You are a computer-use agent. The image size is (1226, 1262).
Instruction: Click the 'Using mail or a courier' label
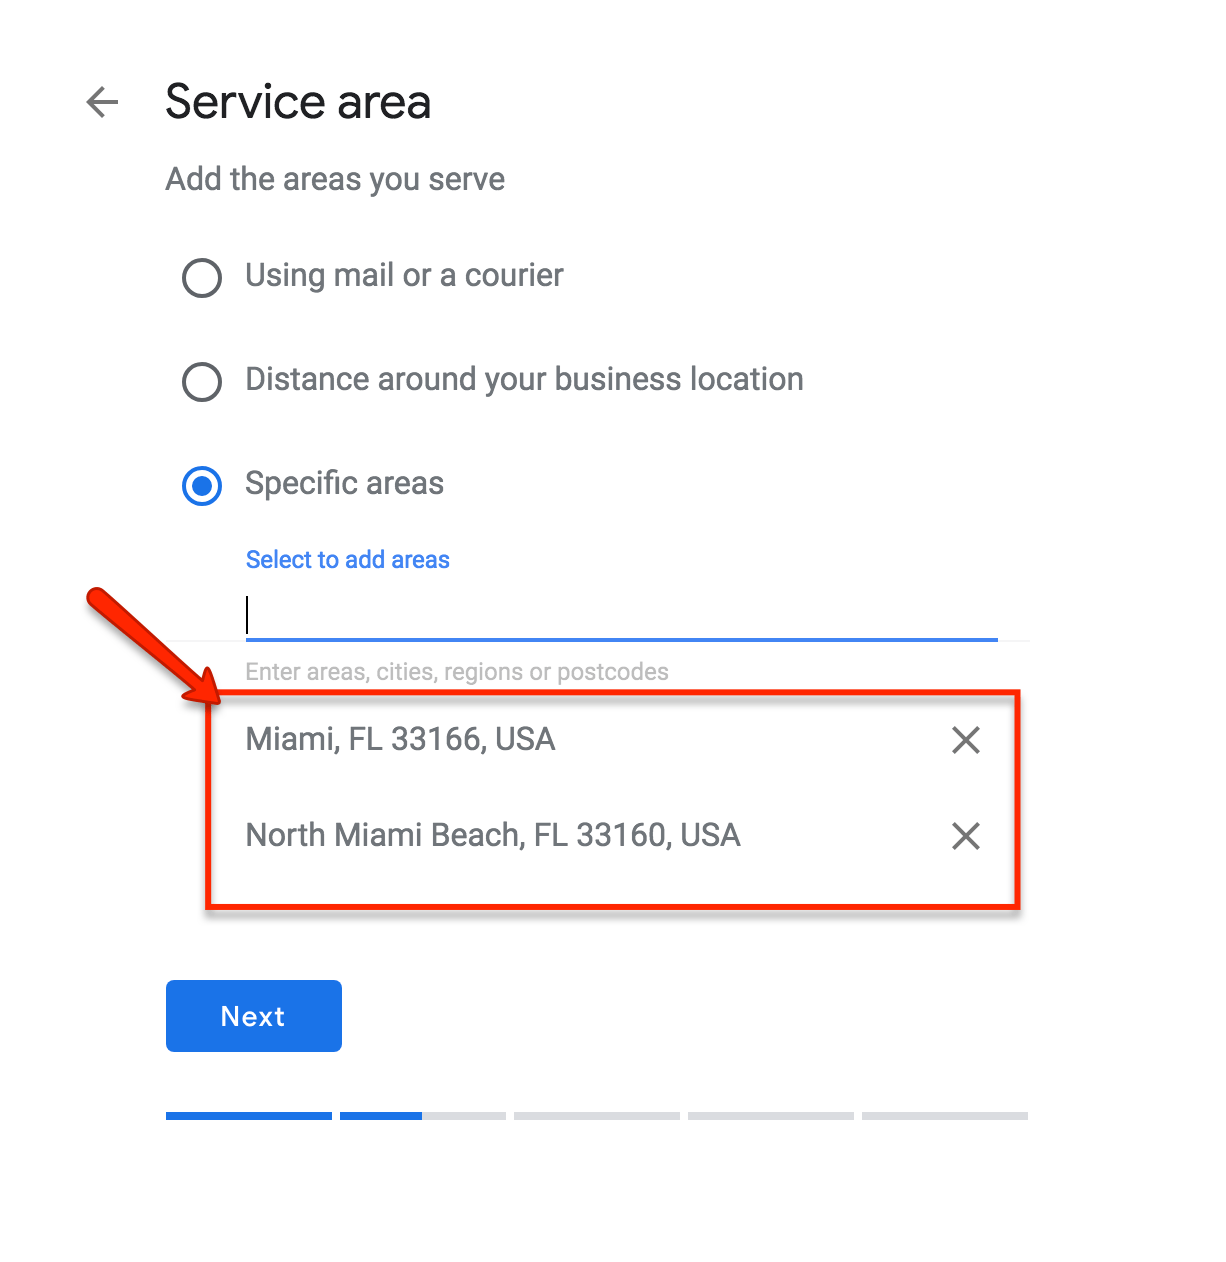click(x=404, y=275)
